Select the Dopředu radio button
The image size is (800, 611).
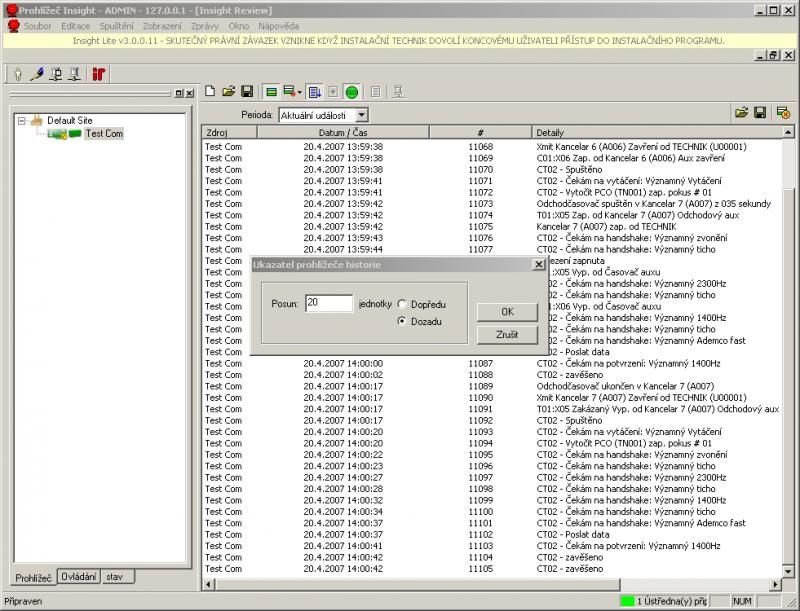point(403,304)
